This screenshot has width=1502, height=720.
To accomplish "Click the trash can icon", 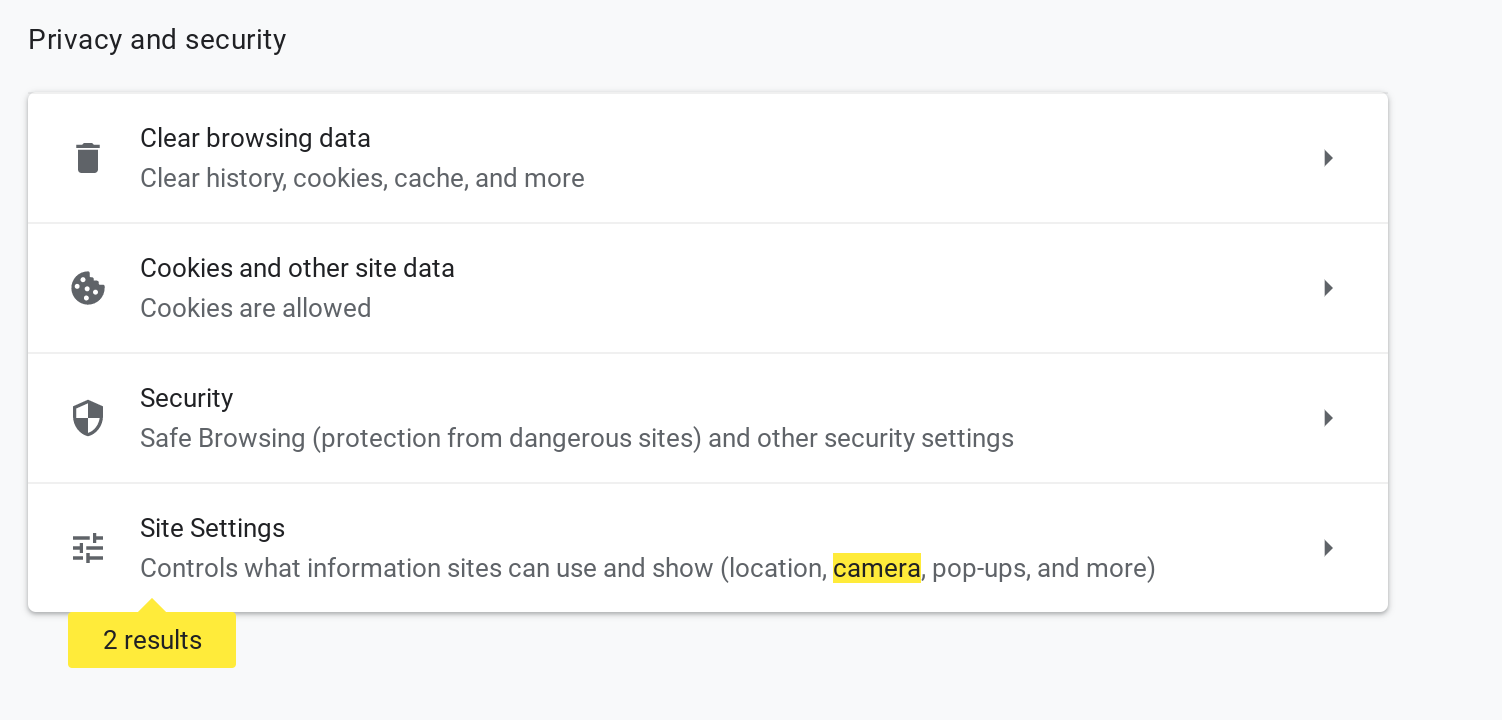I will [x=88, y=158].
